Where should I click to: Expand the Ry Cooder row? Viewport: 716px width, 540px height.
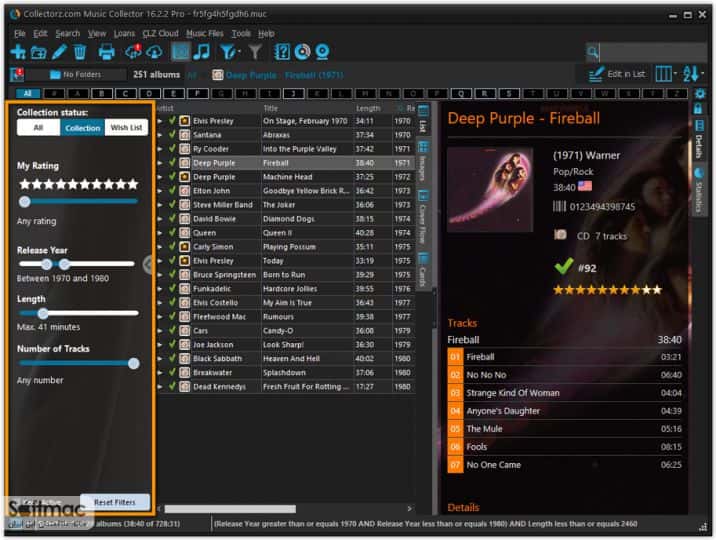pos(160,149)
